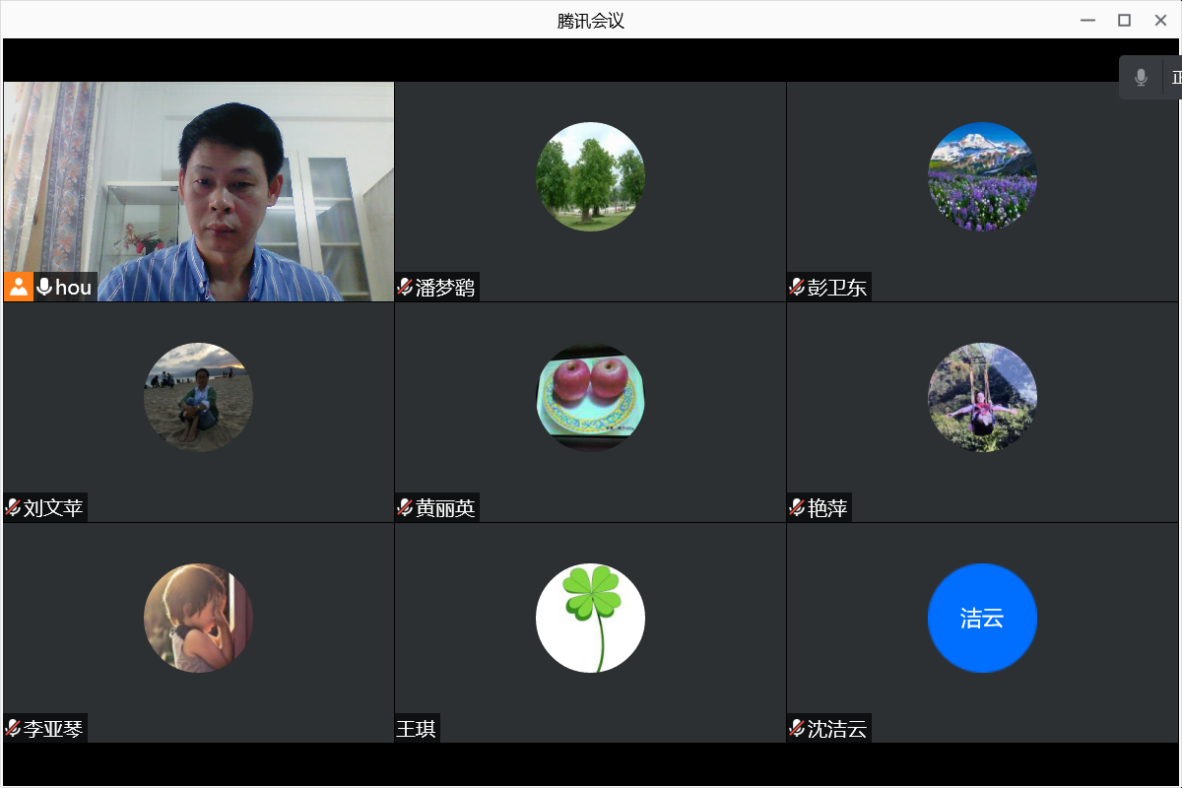
Task: Click the muted mic icon for 李亚琴
Action: click(x=13, y=728)
